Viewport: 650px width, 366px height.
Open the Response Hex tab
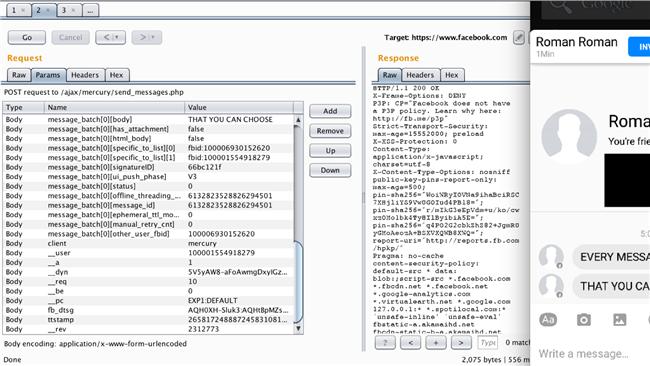click(x=452, y=75)
